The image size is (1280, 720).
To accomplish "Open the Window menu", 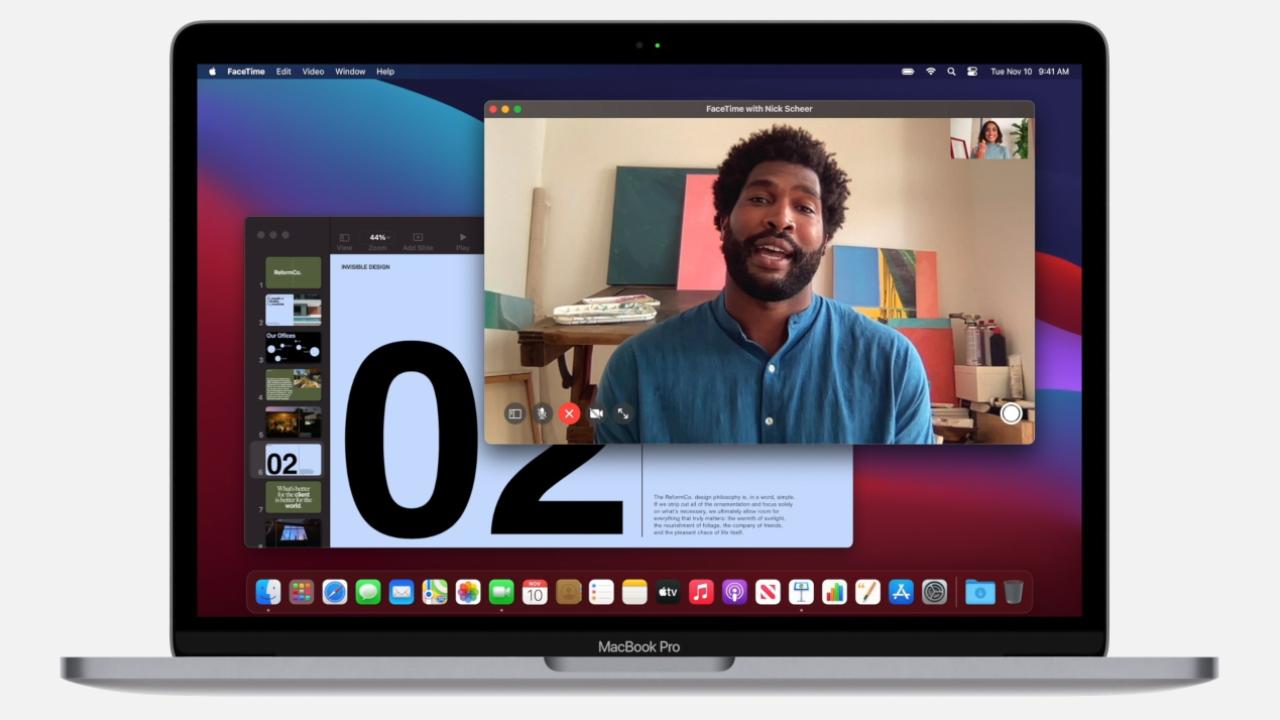I will (x=350, y=72).
